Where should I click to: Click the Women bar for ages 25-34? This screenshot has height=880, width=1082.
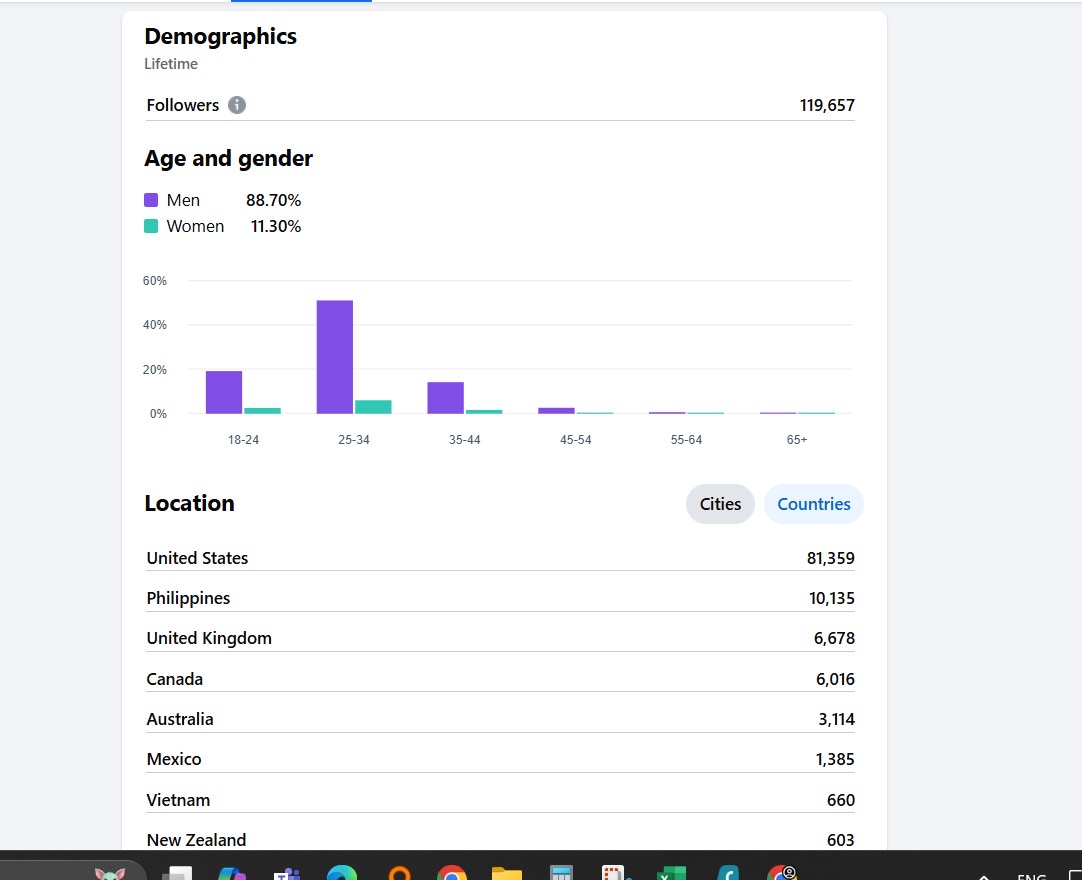click(373, 407)
